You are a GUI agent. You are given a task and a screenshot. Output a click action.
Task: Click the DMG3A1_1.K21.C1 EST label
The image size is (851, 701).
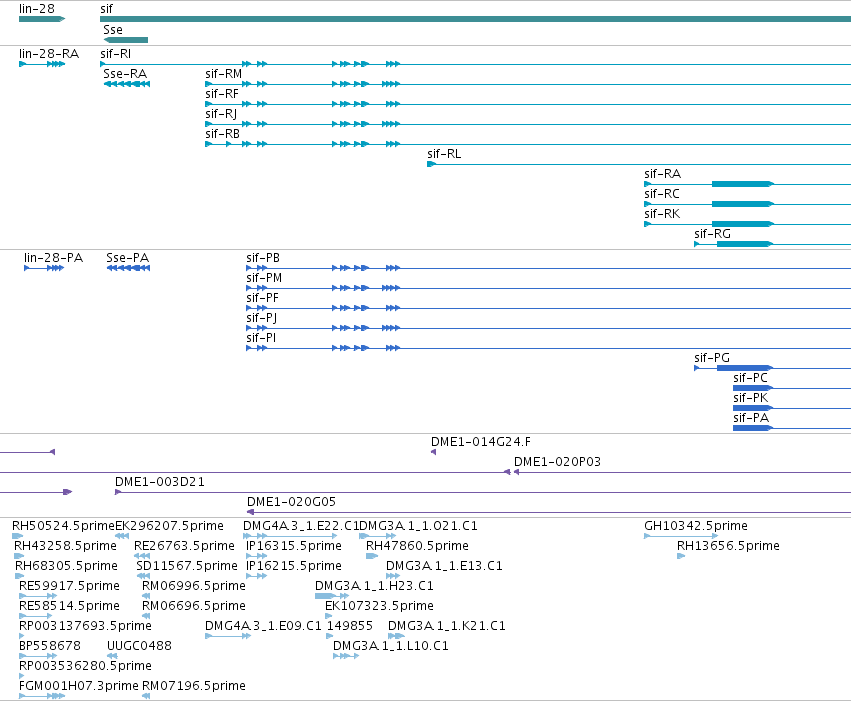(447, 627)
